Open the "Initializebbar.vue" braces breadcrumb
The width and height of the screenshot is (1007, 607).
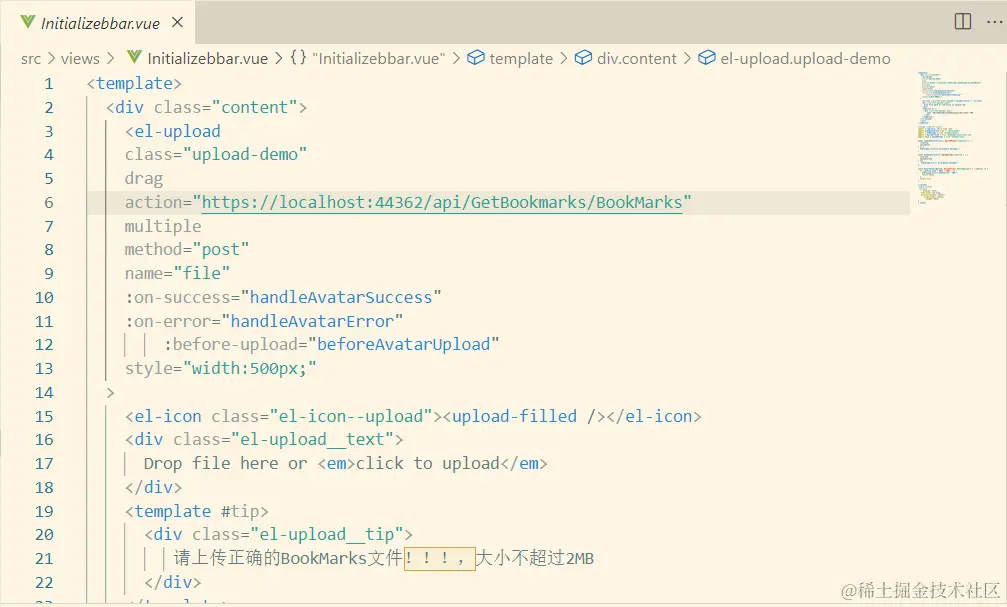(379, 58)
